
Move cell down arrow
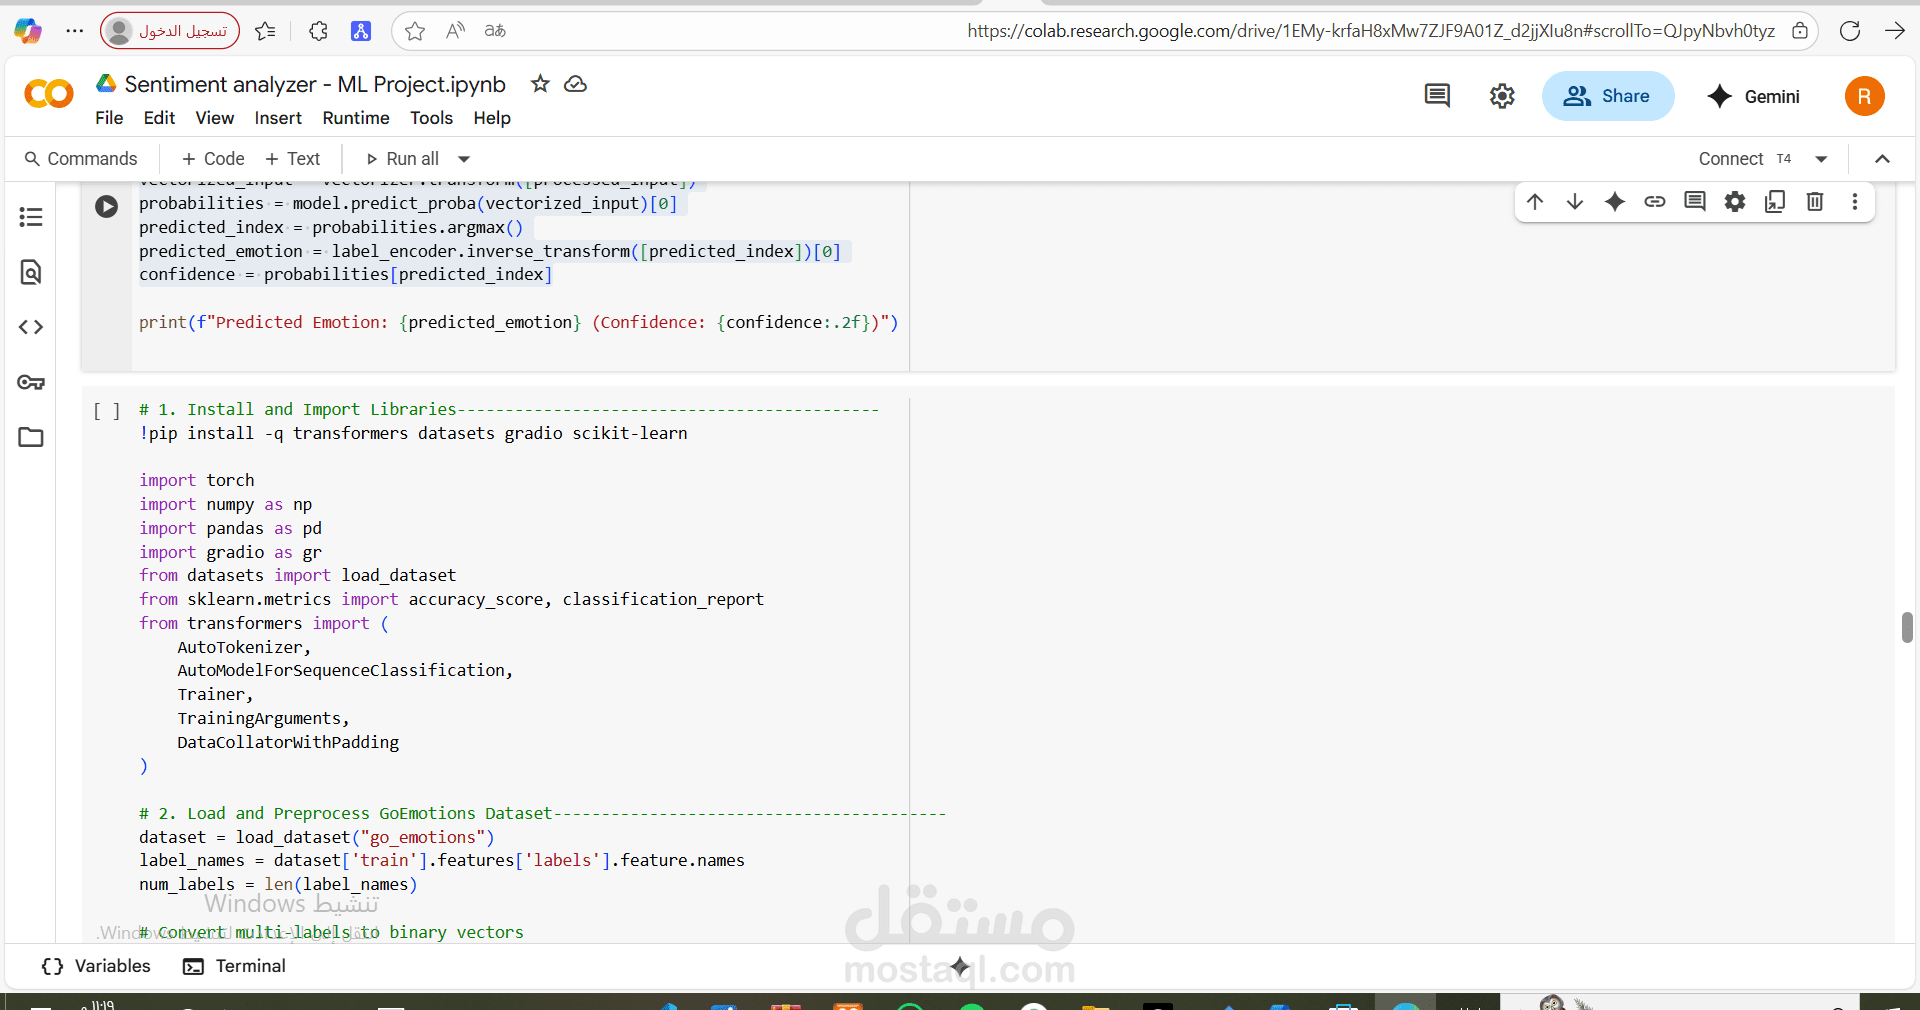click(x=1575, y=202)
